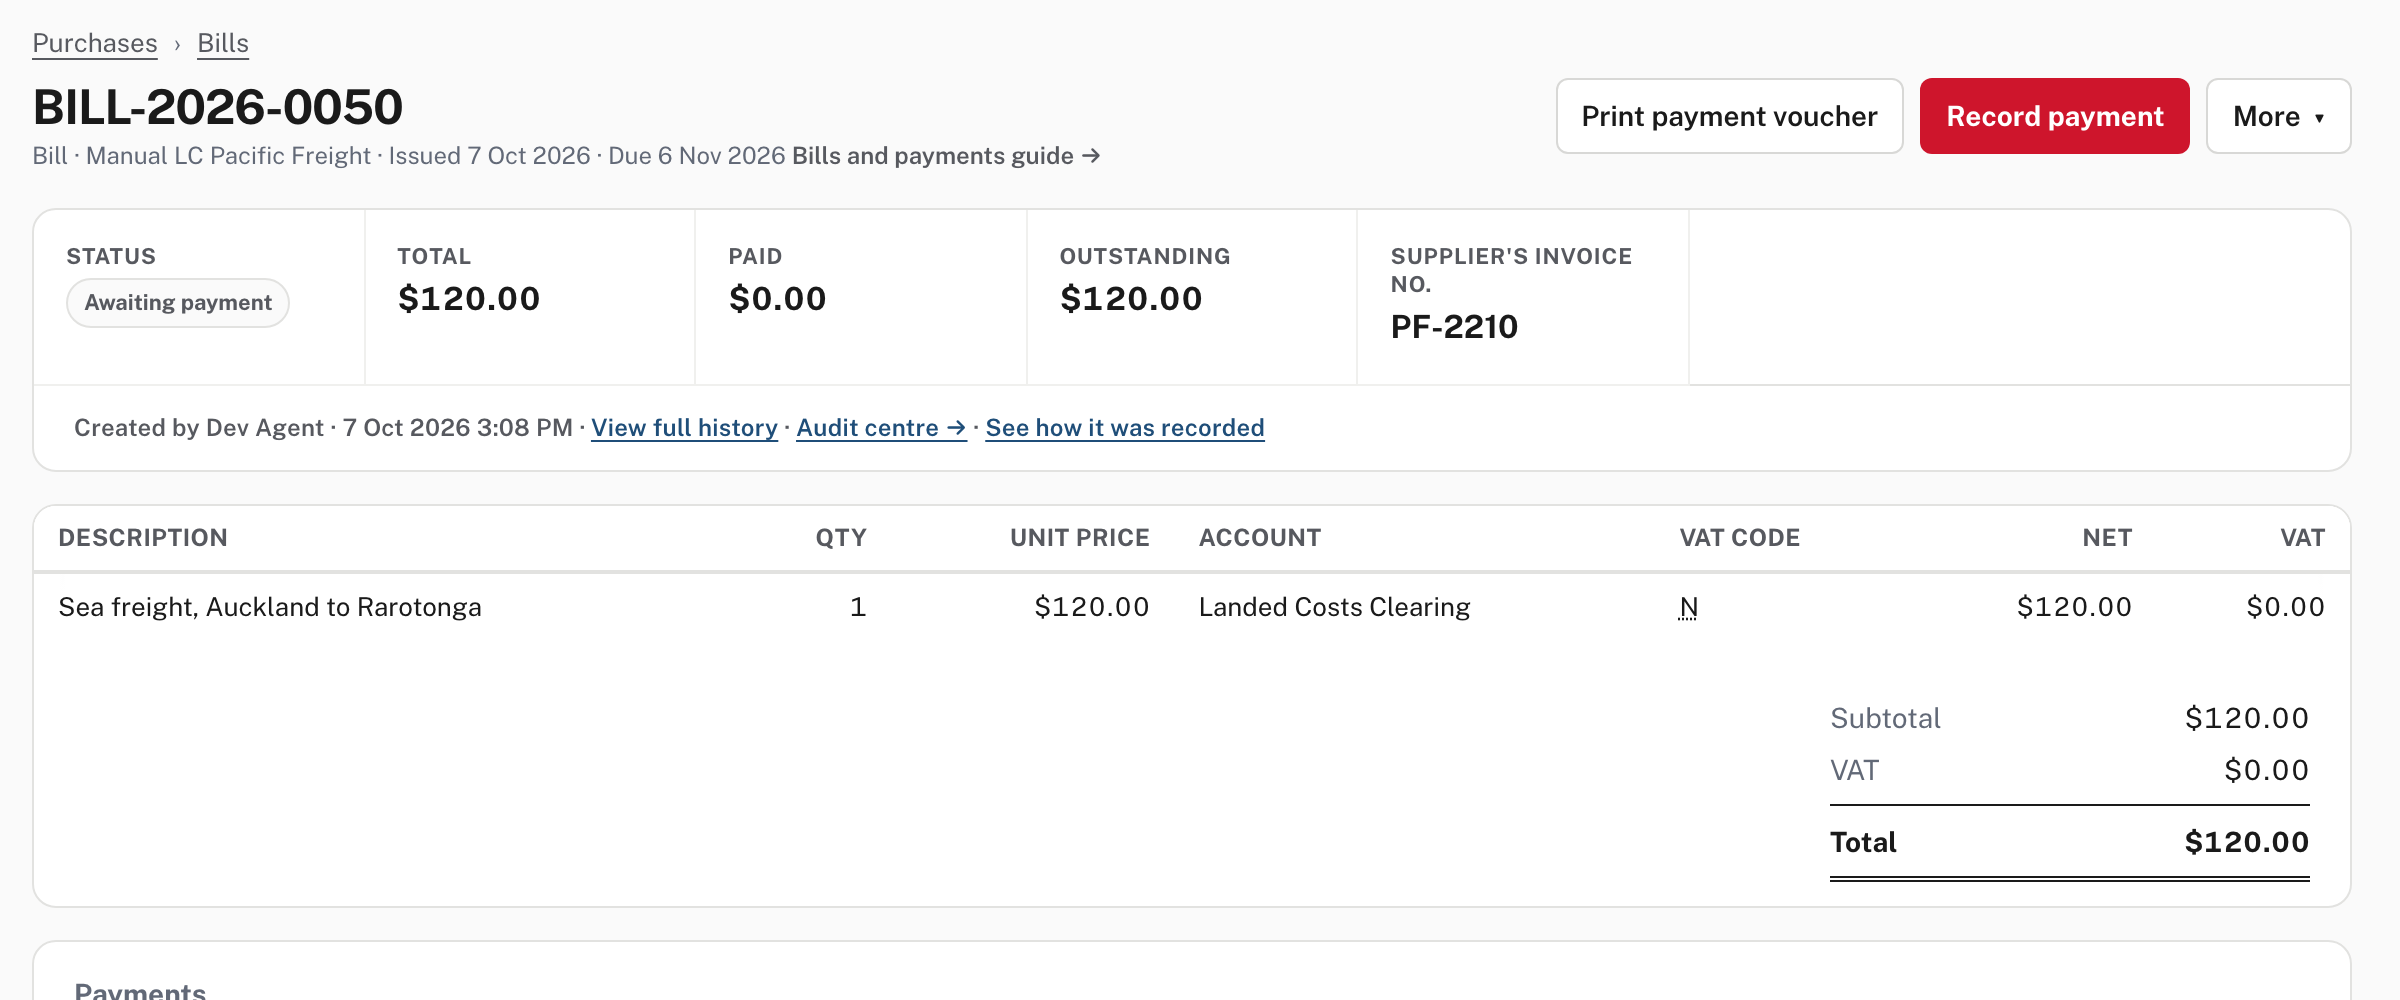
Task: Open the Bills and payments guide
Action: pyautogui.click(x=946, y=156)
